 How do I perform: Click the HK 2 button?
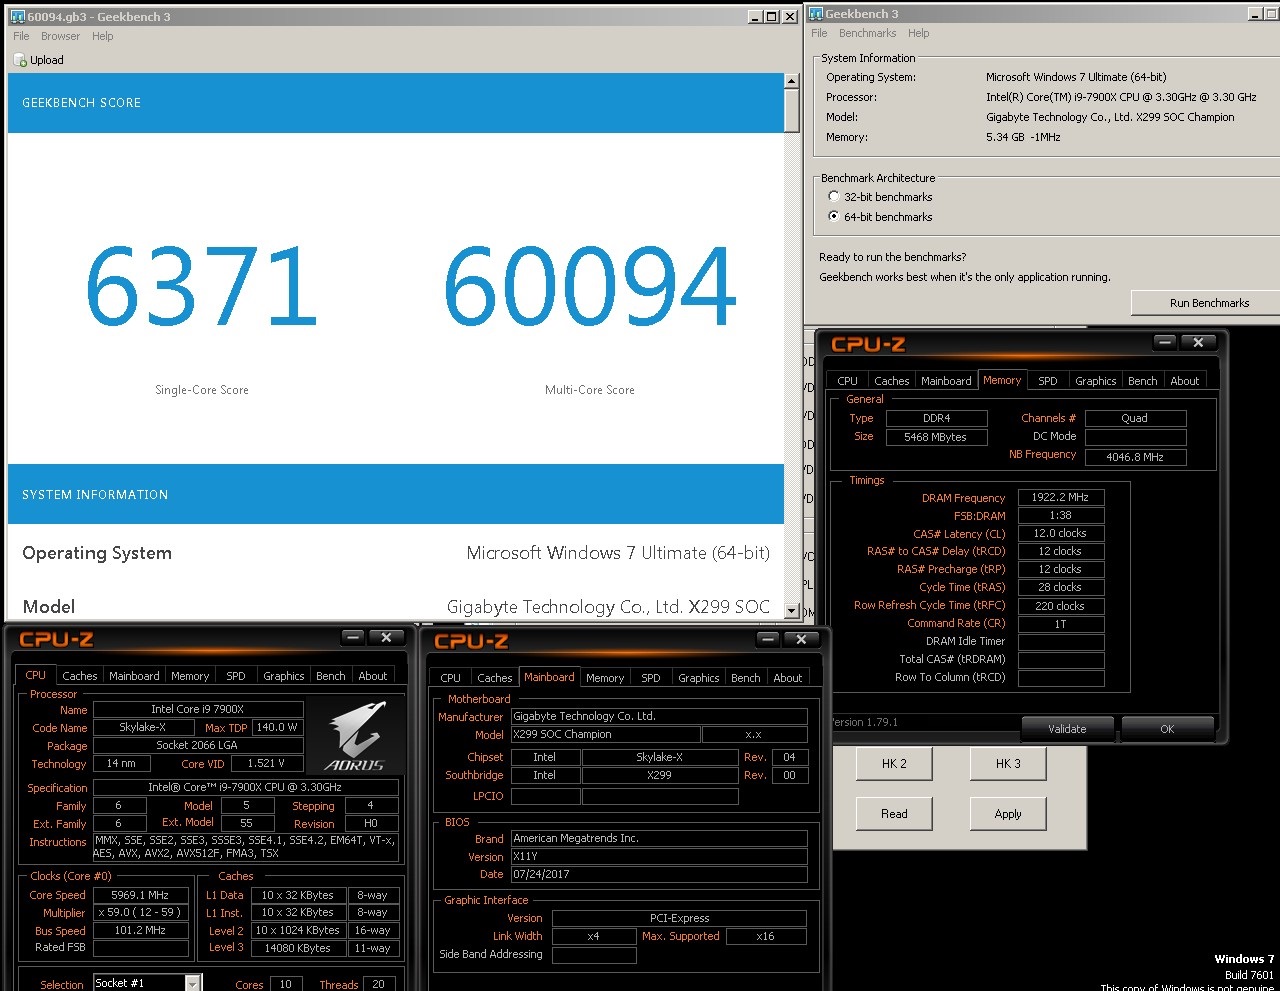tap(894, 763)
